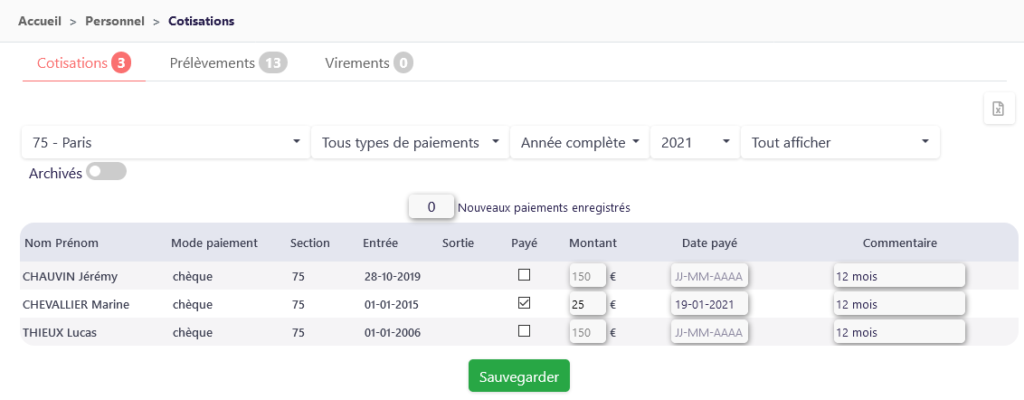Check Payé box for THIEUX Lucas
Image resolution: width=1024 pixels, height=400 pixels.
tap(524, 331)
